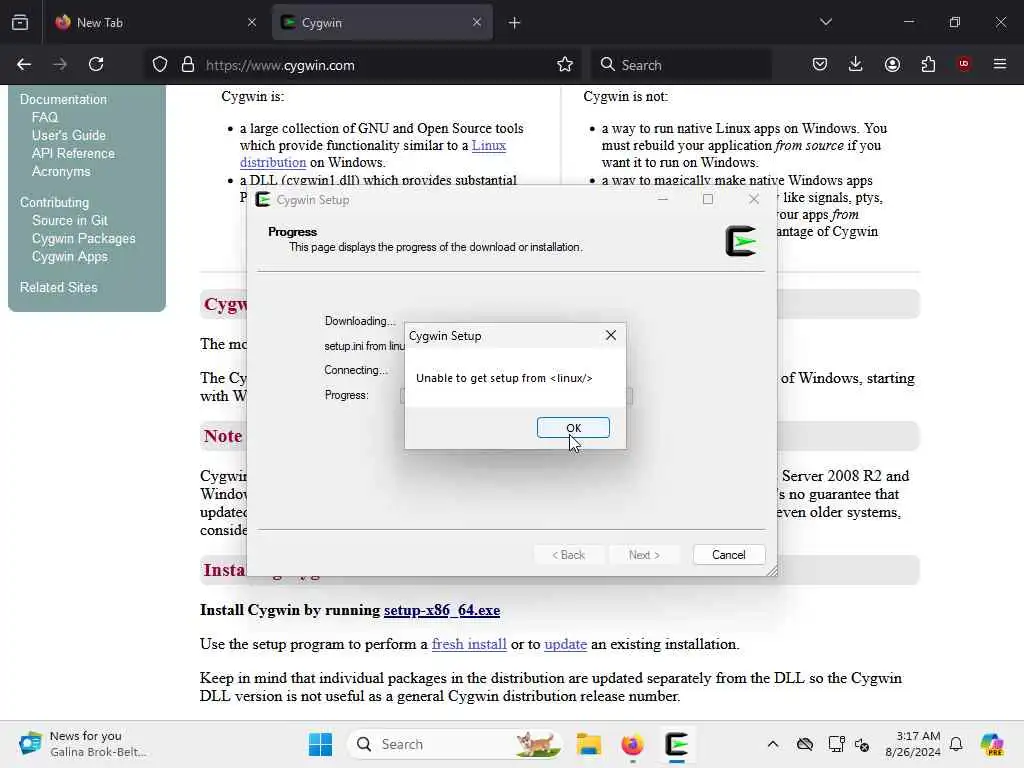
Task: Open the Windows Start menu
Action: [x=321, y=744]
